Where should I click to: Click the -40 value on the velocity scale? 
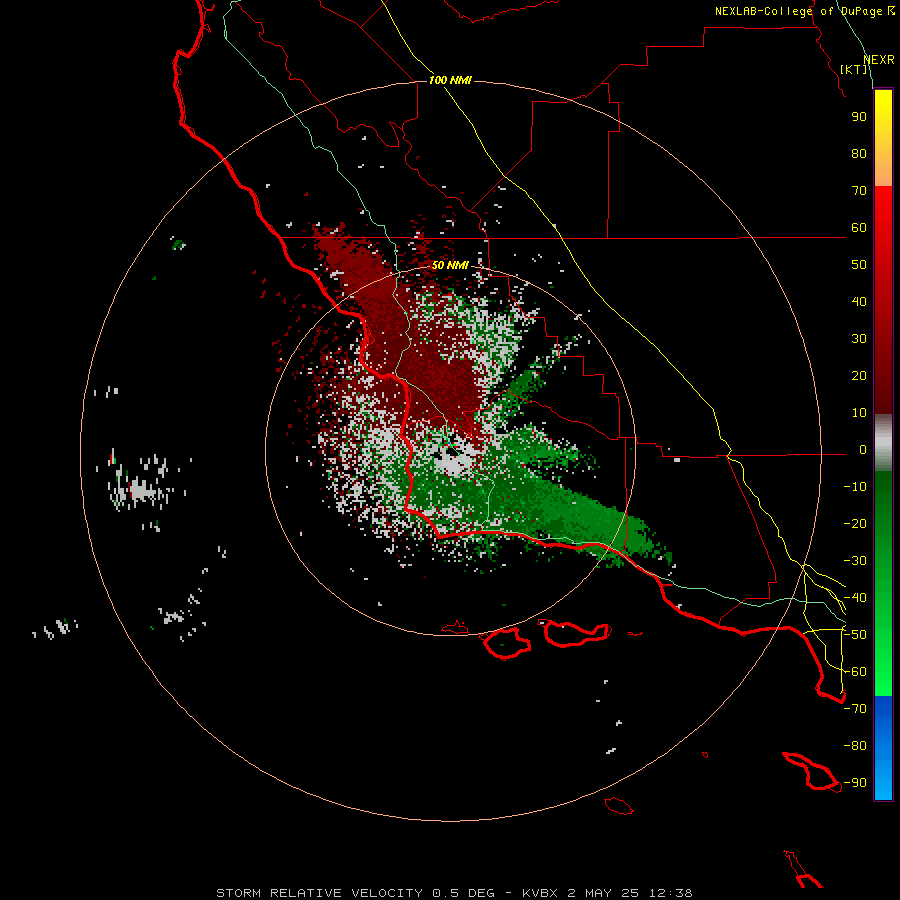click(855, 598)
